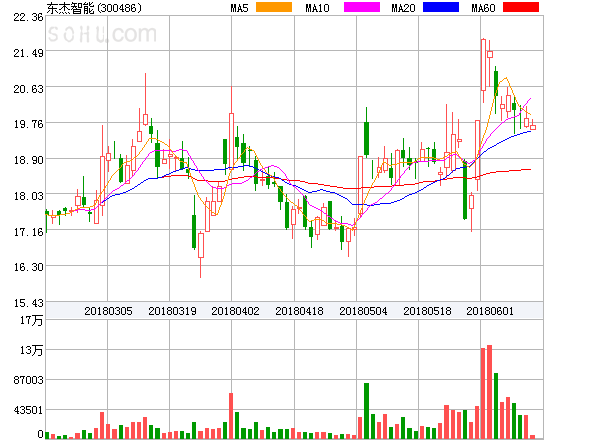
Task: Click the 13万 volume axis label
Action: tap(31, 350)
